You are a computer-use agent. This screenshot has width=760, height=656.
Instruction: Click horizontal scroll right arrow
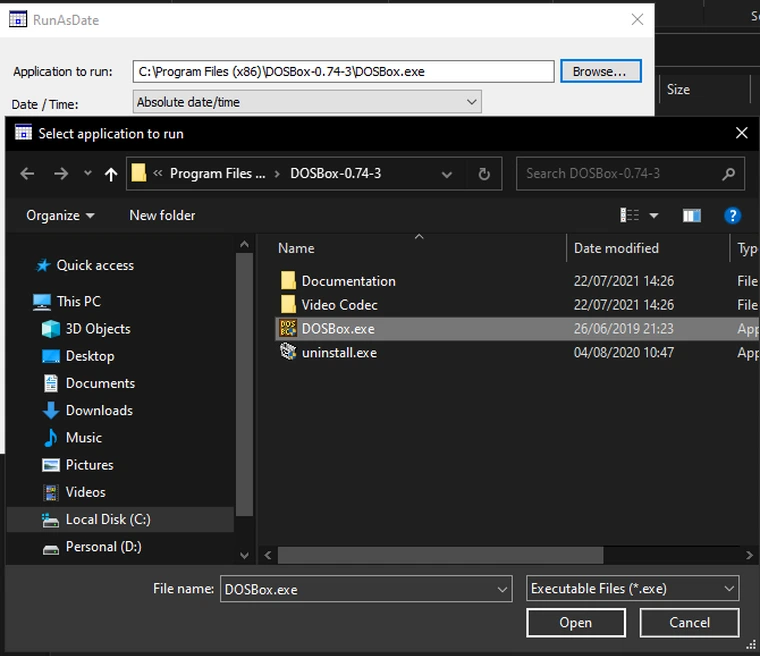[749, 555]
